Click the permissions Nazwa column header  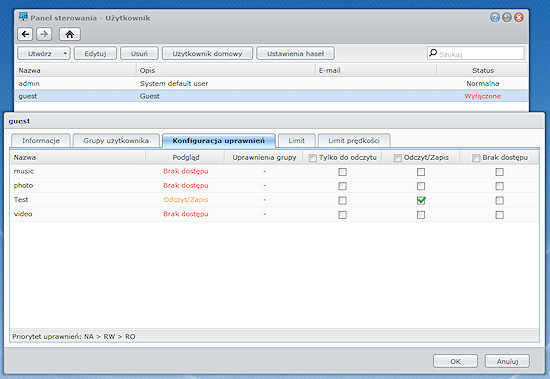coord(78,158)
